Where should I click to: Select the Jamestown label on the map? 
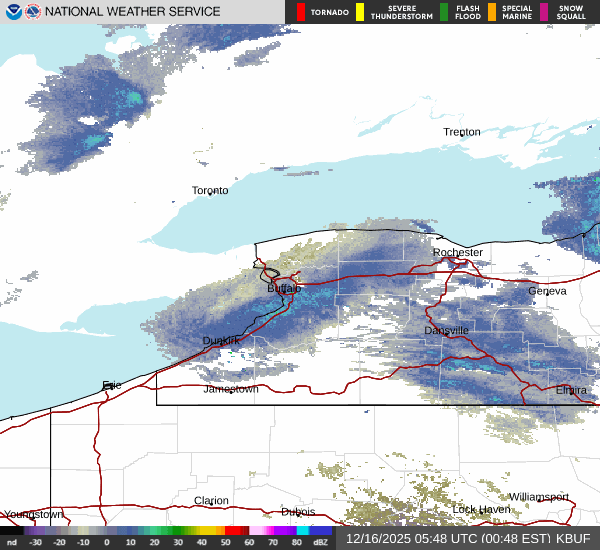click(231, 389)
